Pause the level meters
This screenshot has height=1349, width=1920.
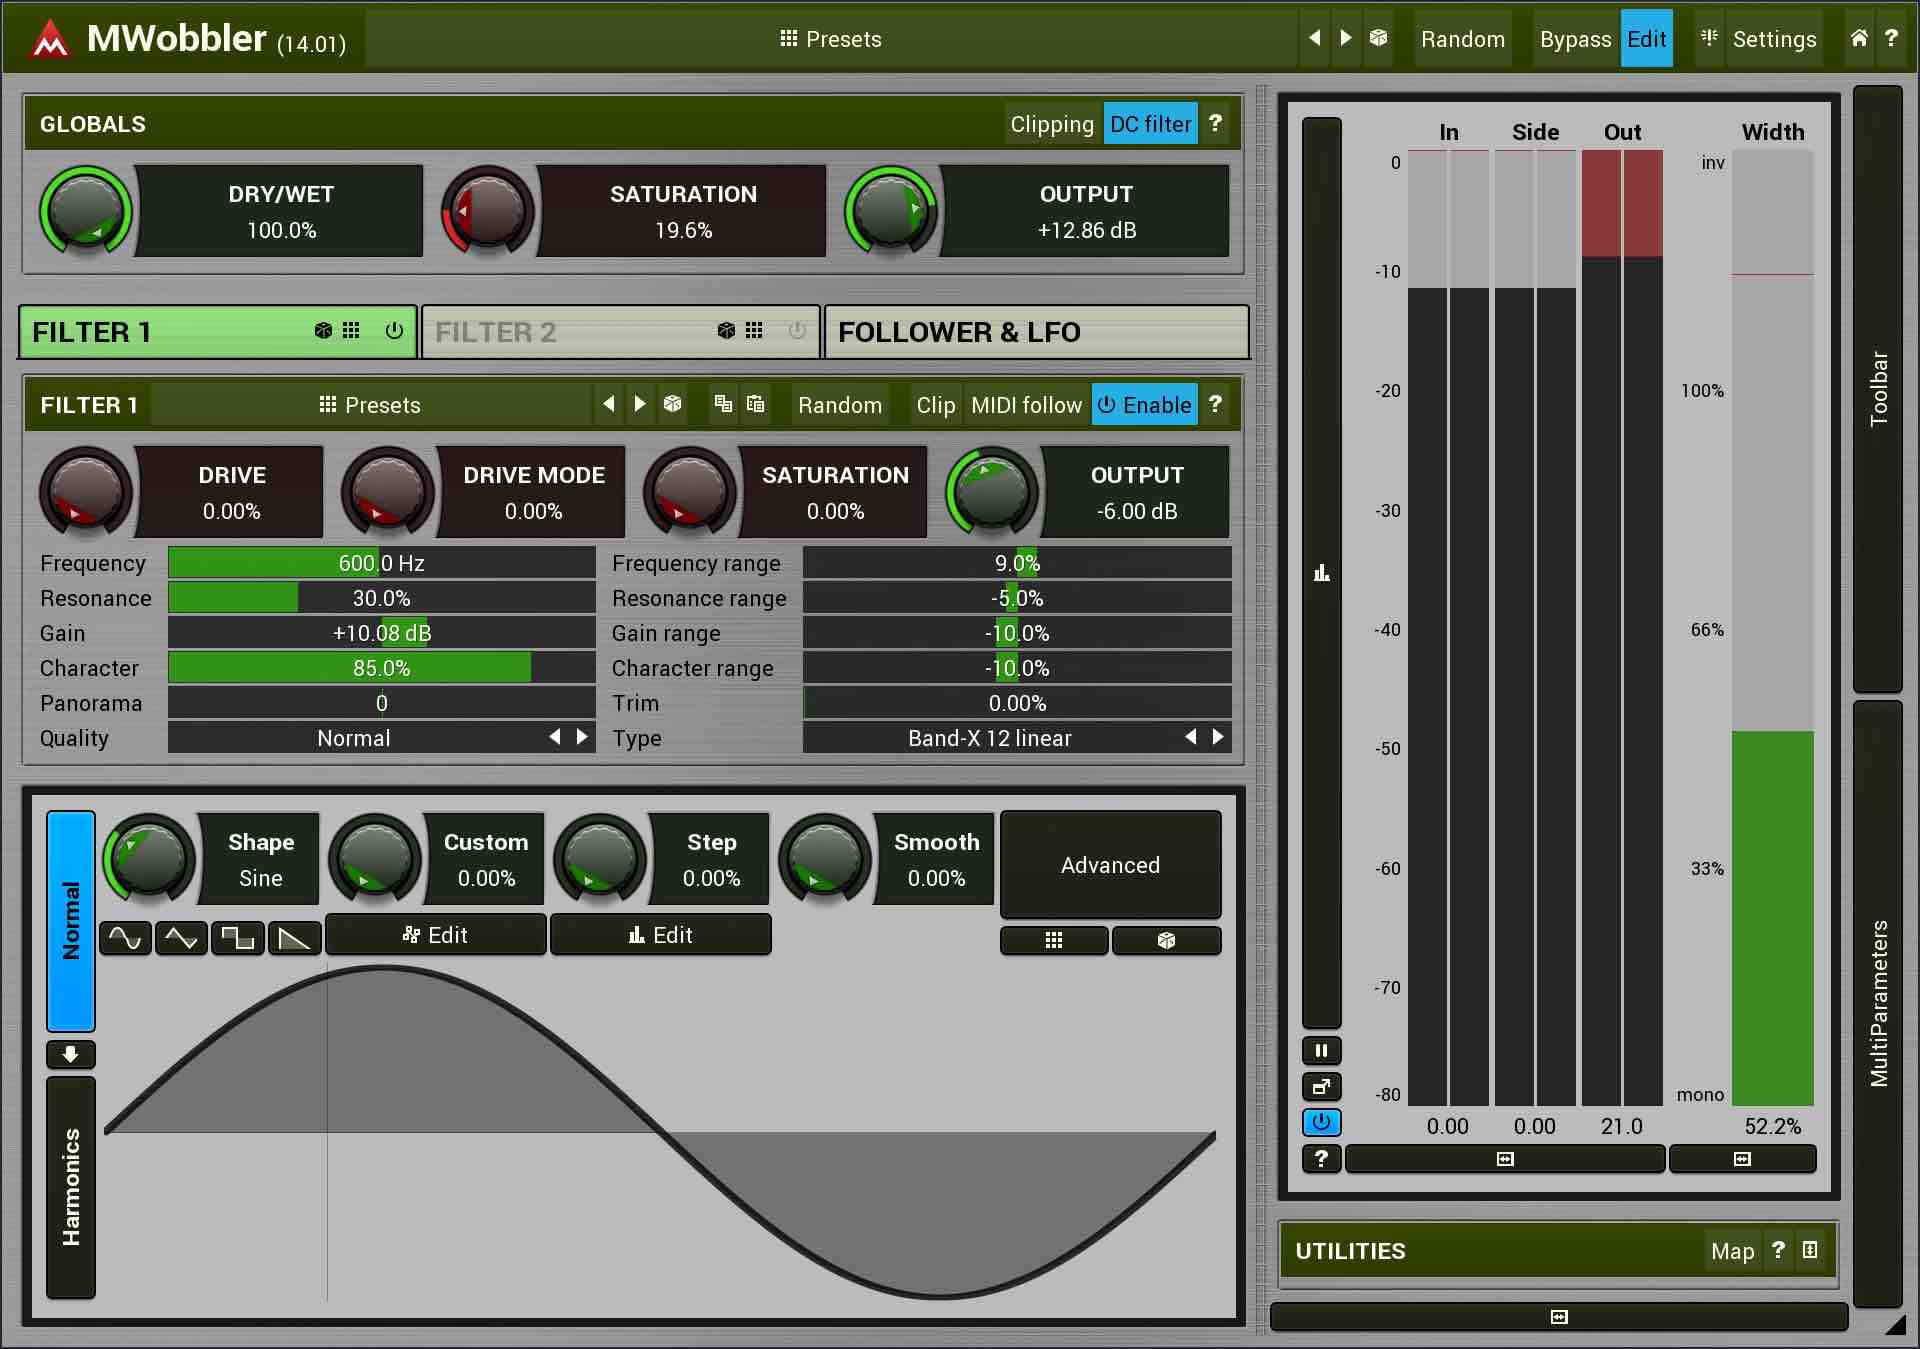click(1321, 1051)
